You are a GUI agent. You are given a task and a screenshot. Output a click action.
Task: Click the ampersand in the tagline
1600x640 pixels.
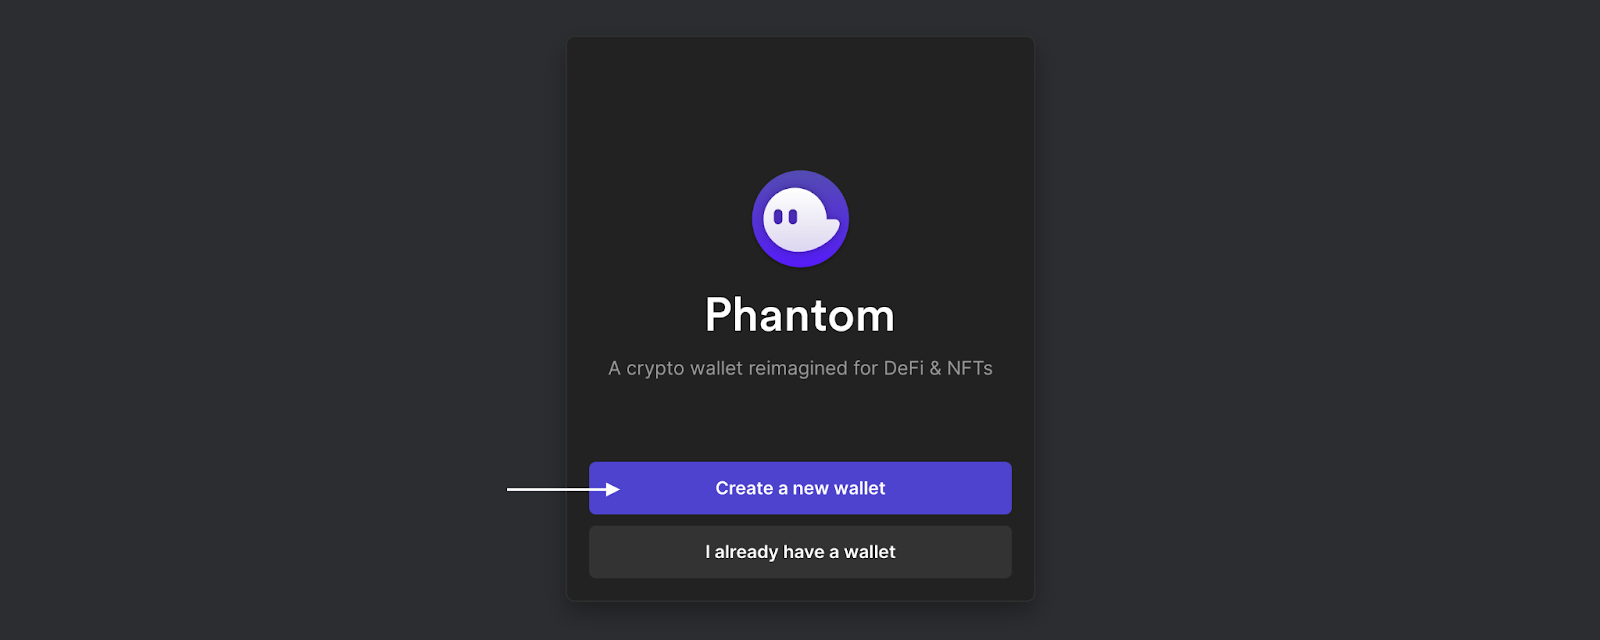coord(936,368)
